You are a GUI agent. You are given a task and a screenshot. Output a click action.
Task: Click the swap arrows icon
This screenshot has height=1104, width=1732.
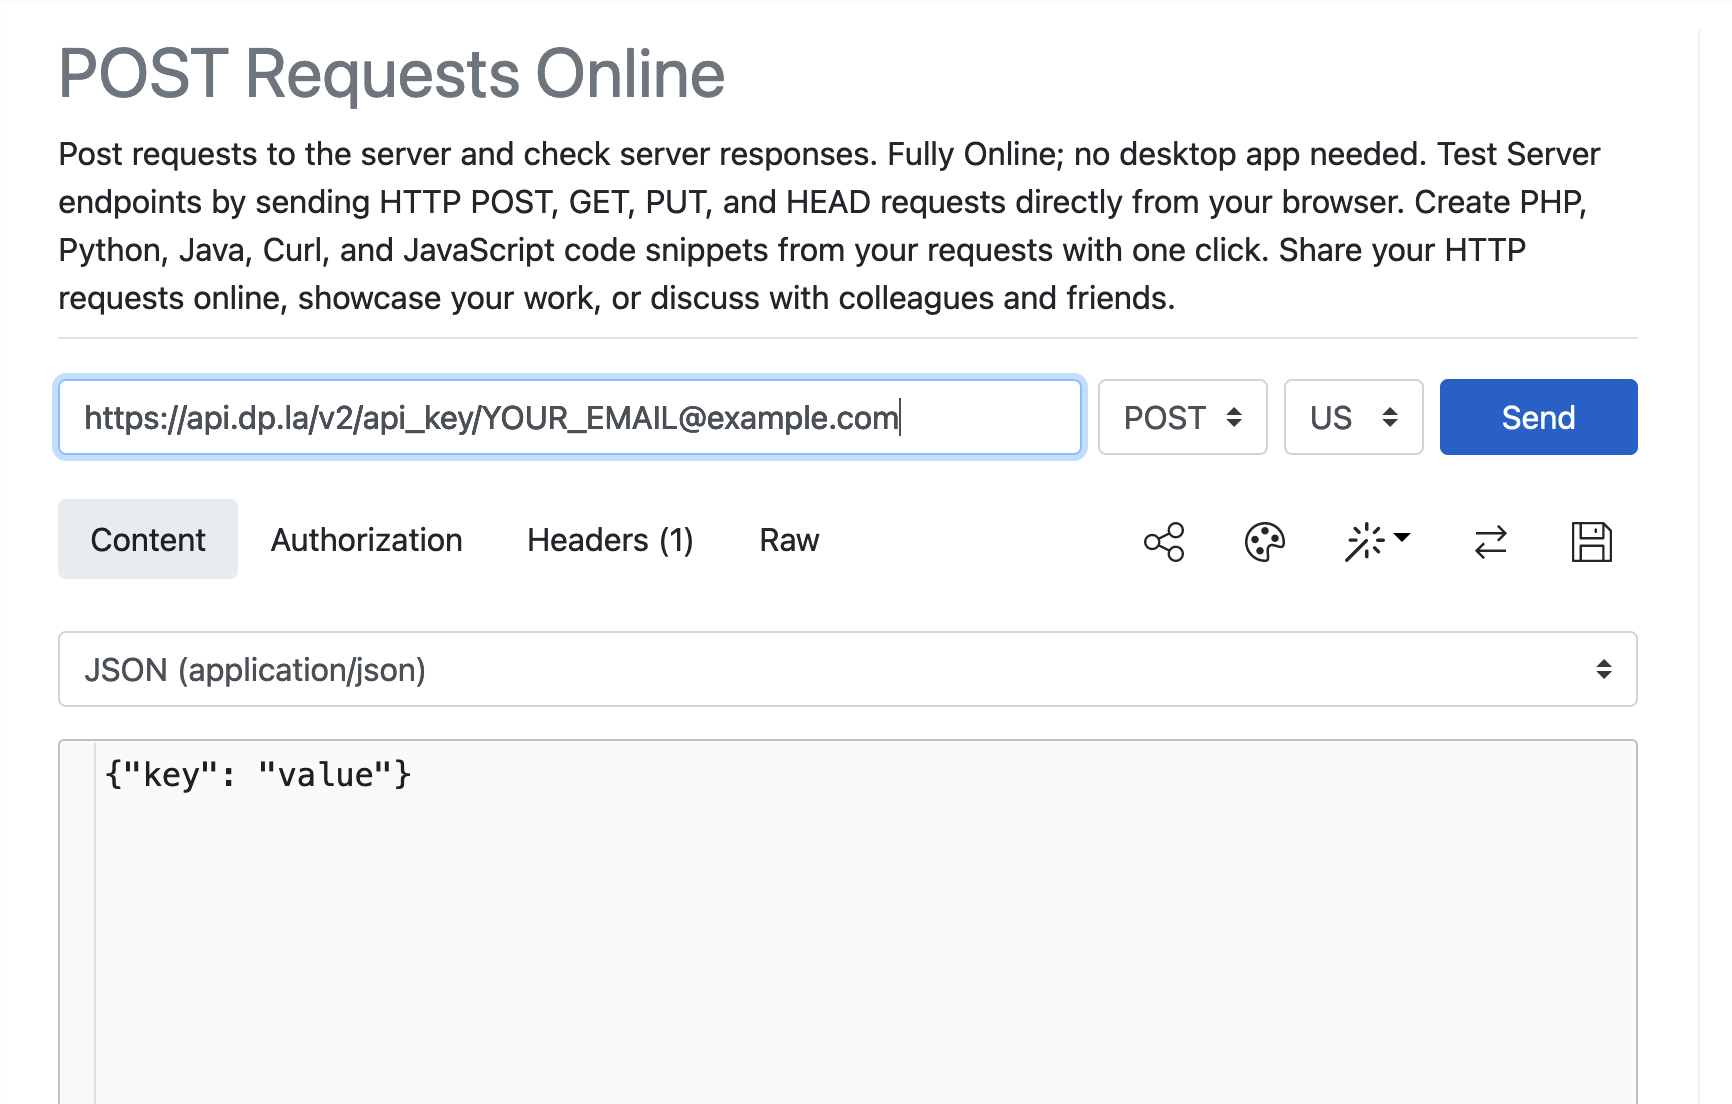click(x=1490, y=542)
